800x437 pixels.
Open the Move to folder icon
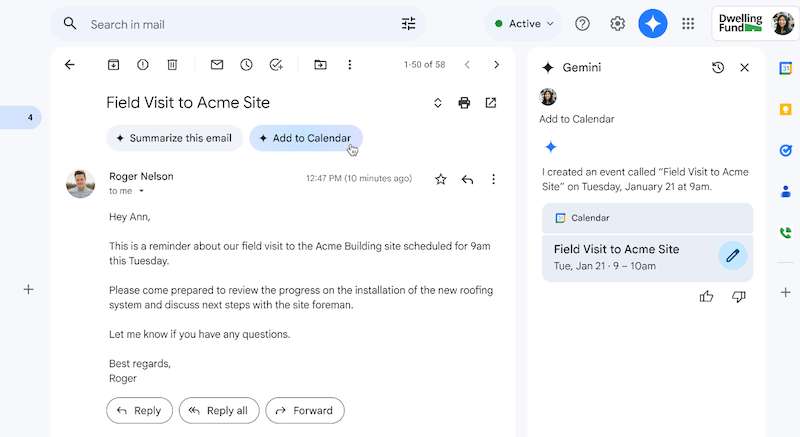[320, 65]
